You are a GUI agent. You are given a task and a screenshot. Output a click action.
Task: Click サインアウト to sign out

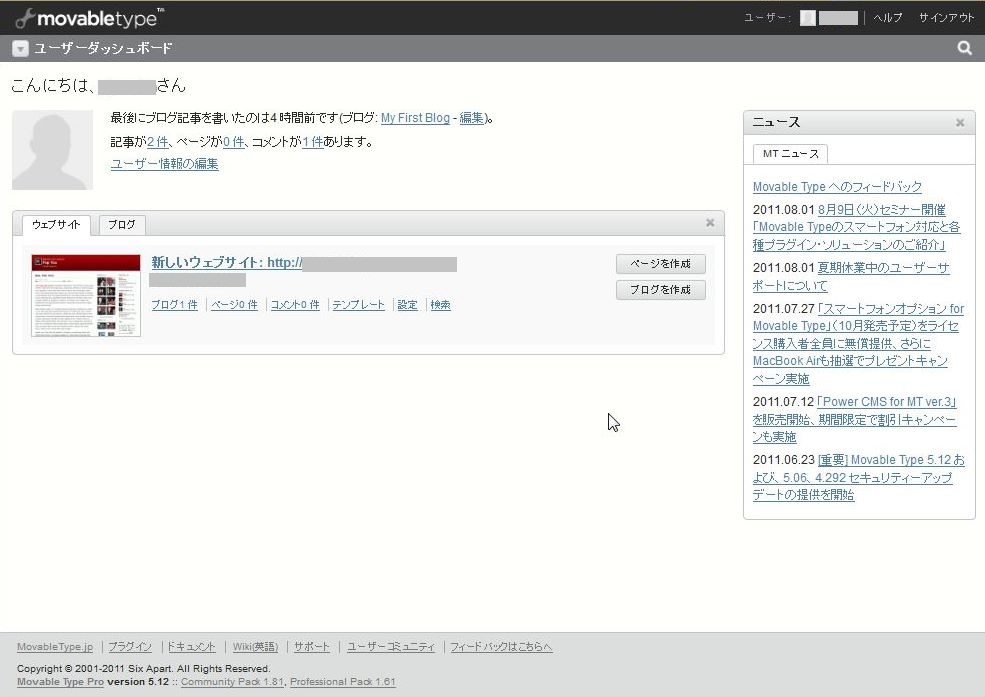click(x=946, y=18)
